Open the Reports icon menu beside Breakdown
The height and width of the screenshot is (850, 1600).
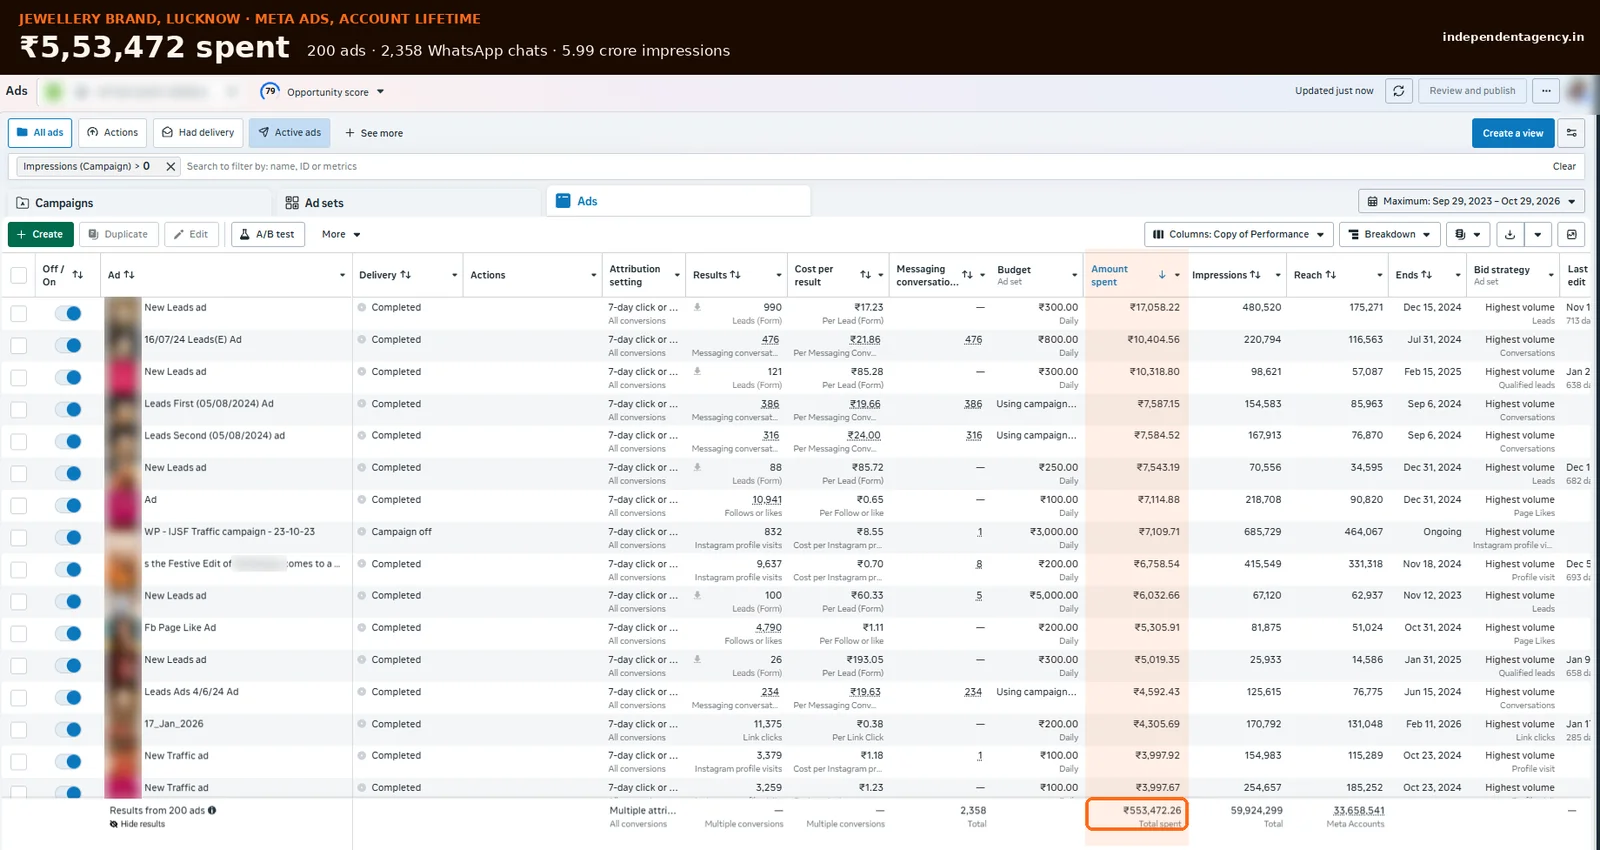point(1466,234)
